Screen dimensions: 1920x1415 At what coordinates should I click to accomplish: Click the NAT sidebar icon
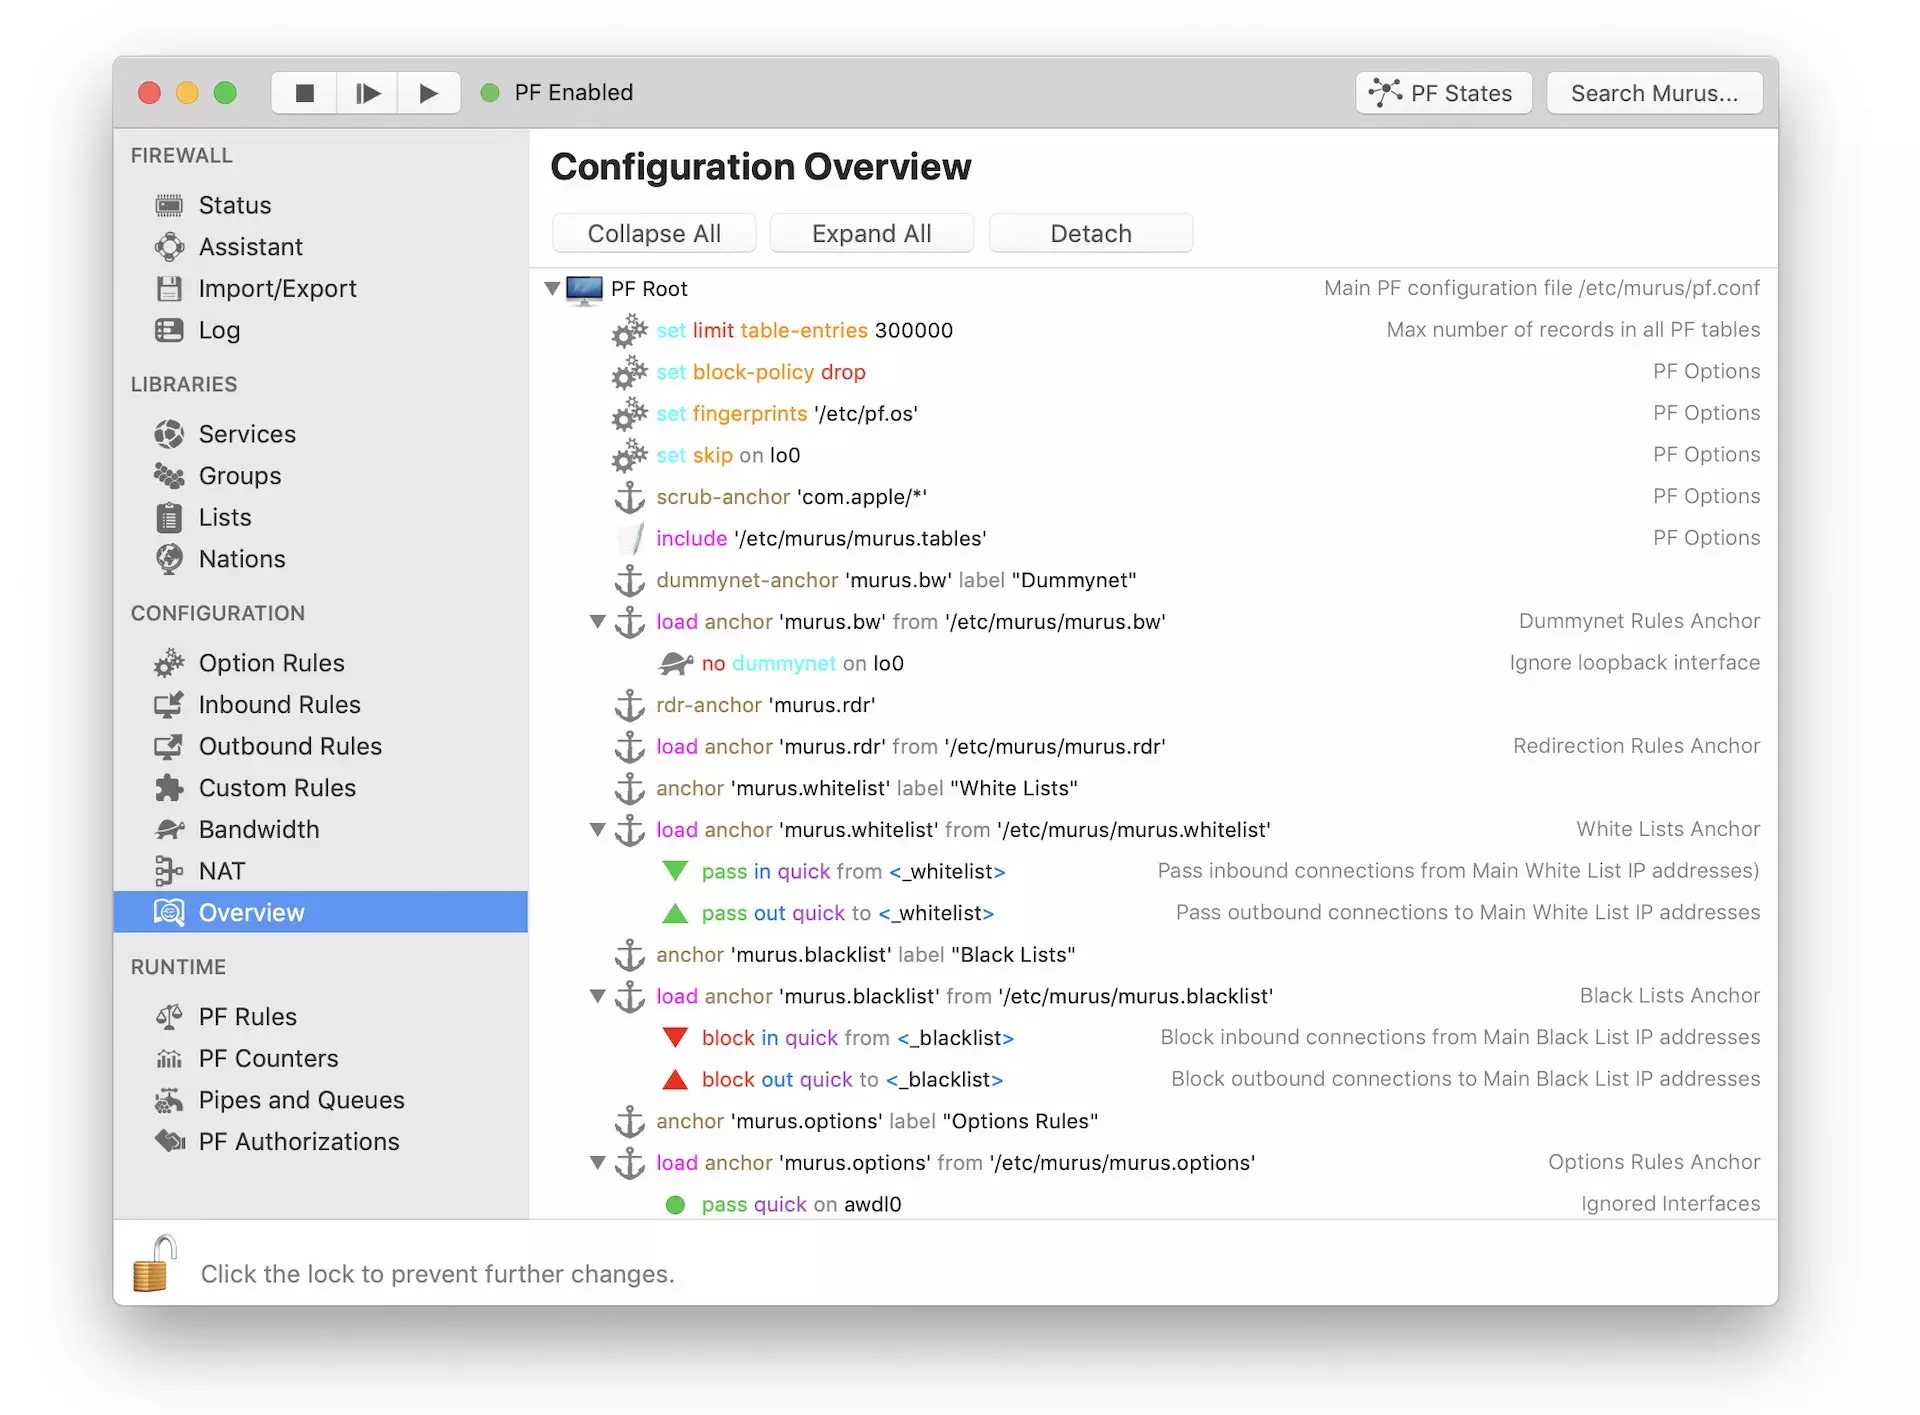(x=169, y=871)
